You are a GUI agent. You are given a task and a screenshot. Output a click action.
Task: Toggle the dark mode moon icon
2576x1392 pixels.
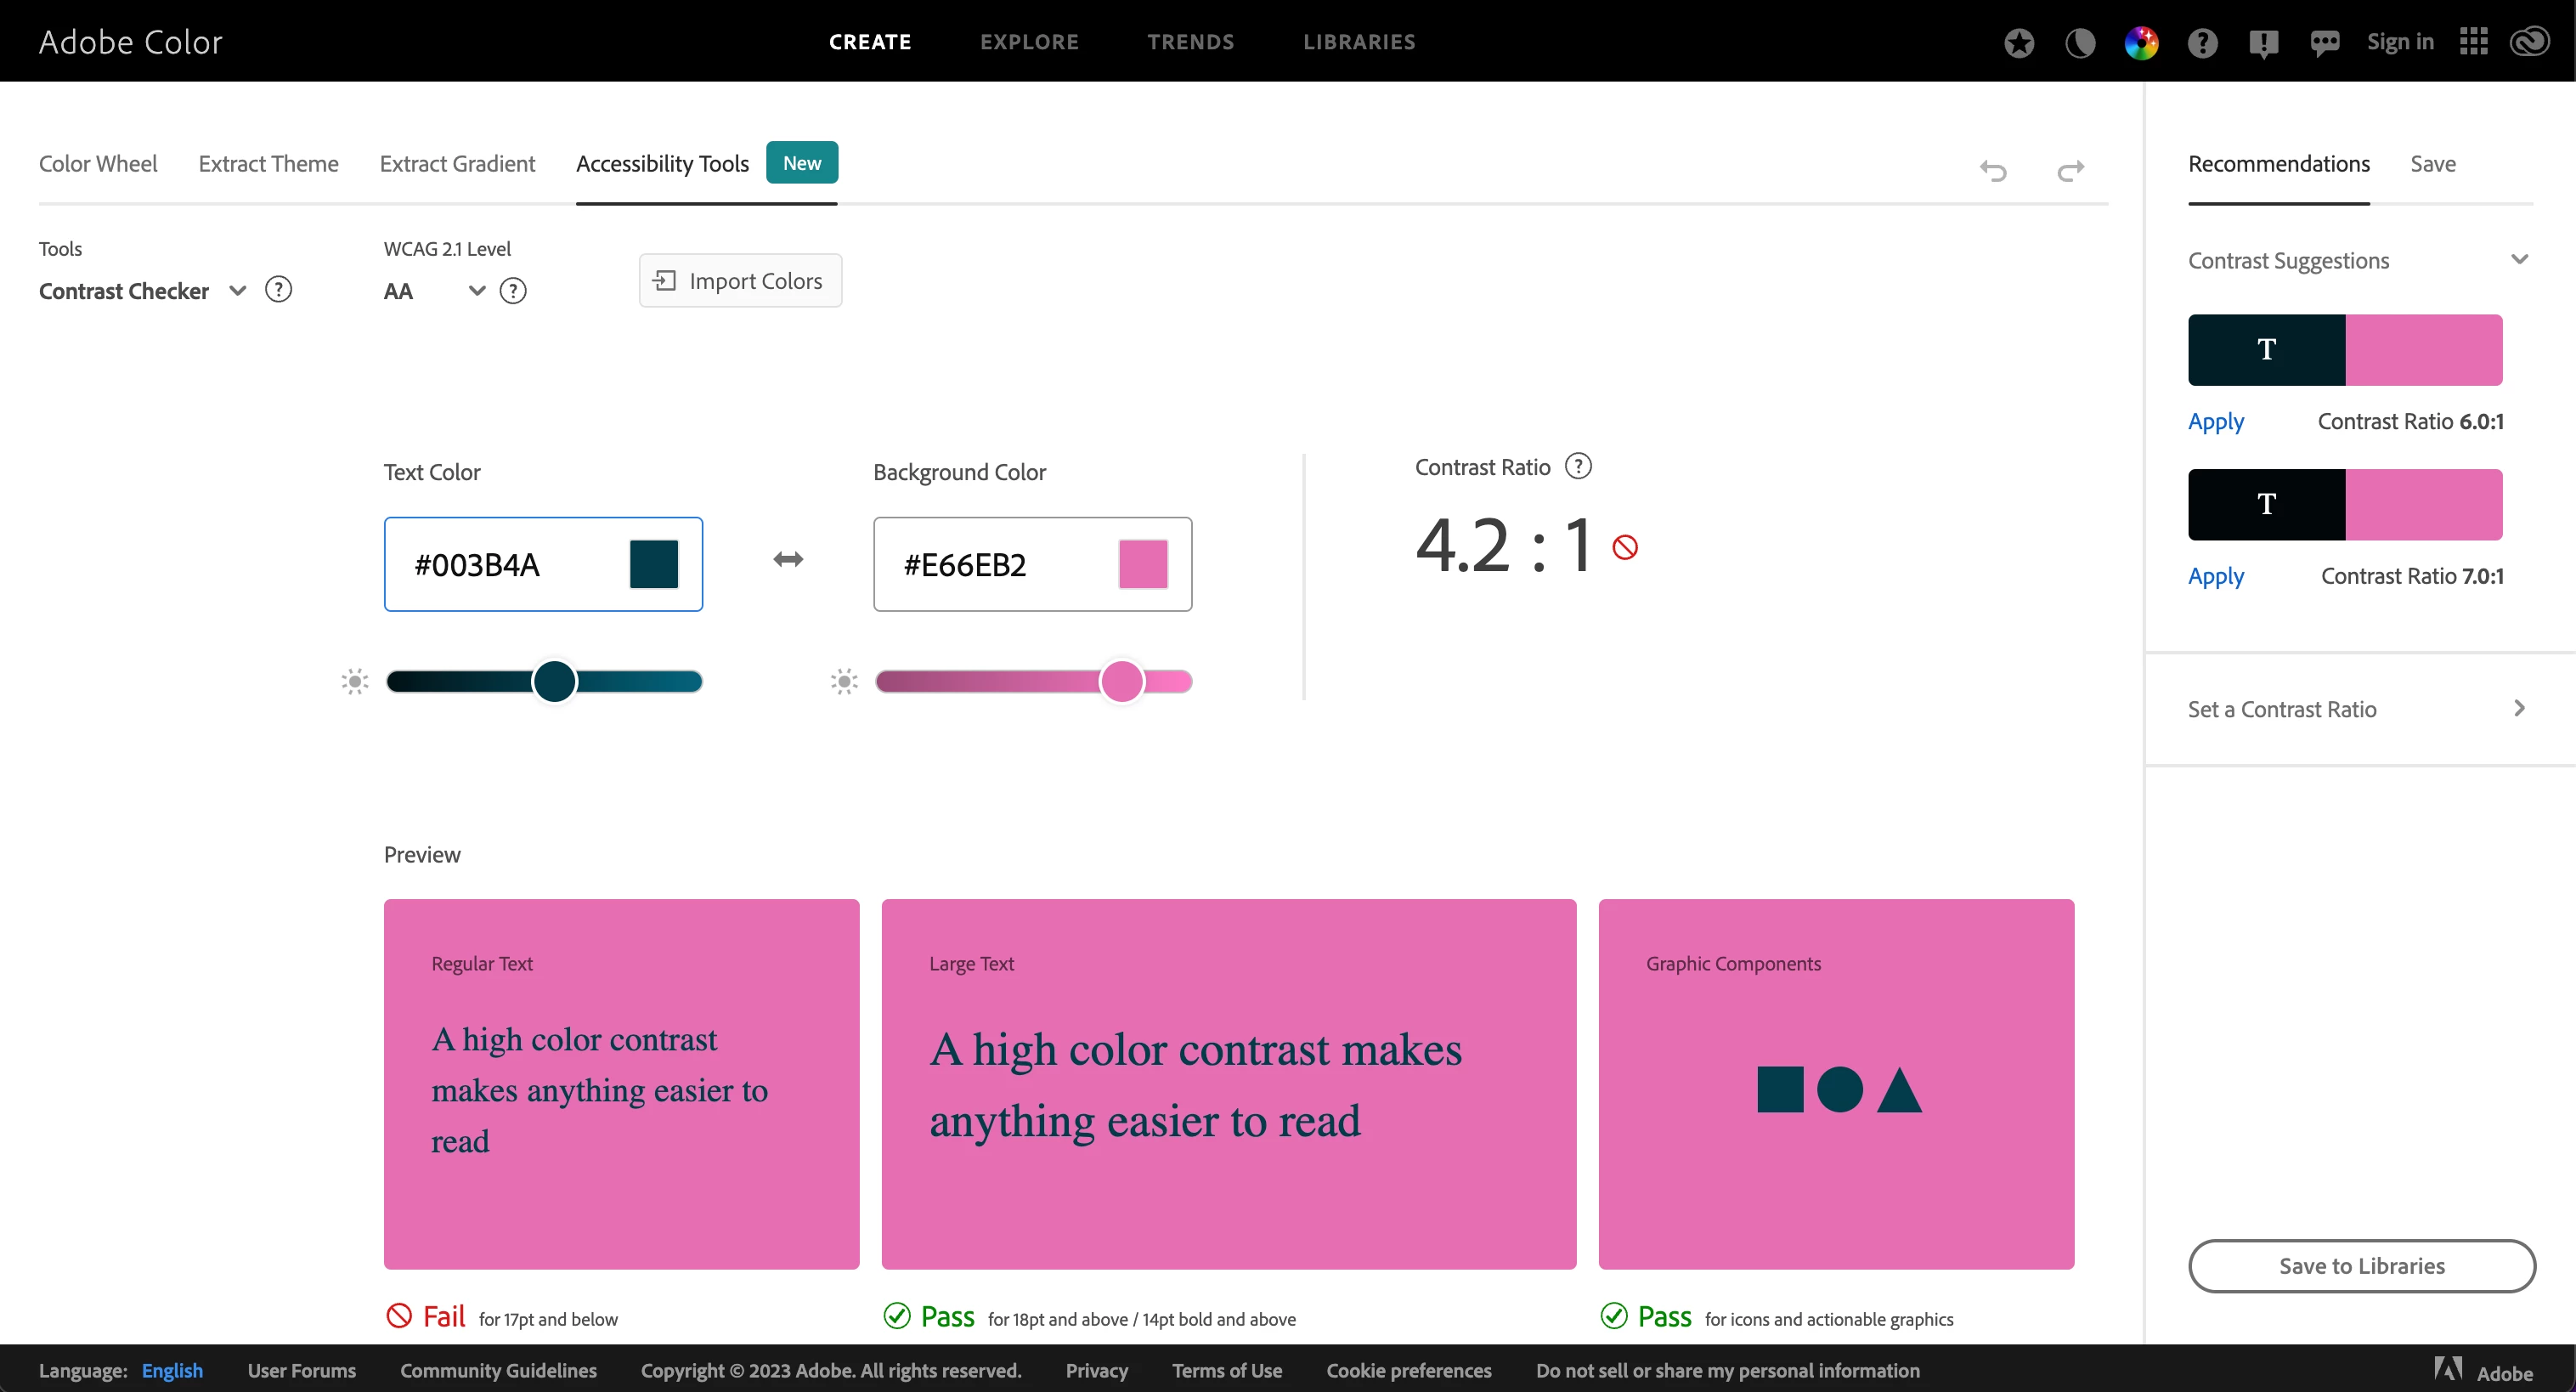click(2080, 43)
